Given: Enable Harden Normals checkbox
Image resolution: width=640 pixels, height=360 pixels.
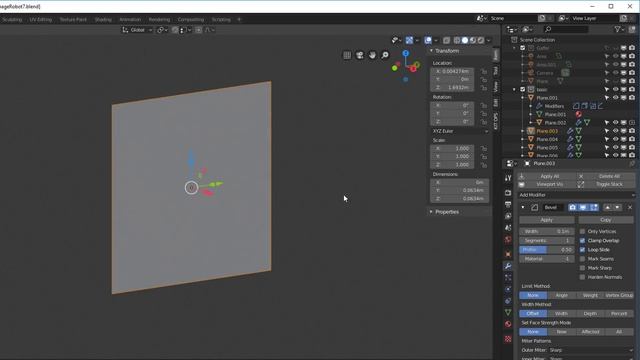Looking at the screenshot, I should coord(582,277).
